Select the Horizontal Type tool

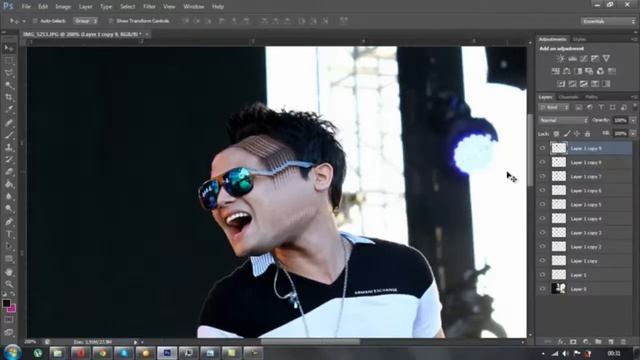click(9, 234)
